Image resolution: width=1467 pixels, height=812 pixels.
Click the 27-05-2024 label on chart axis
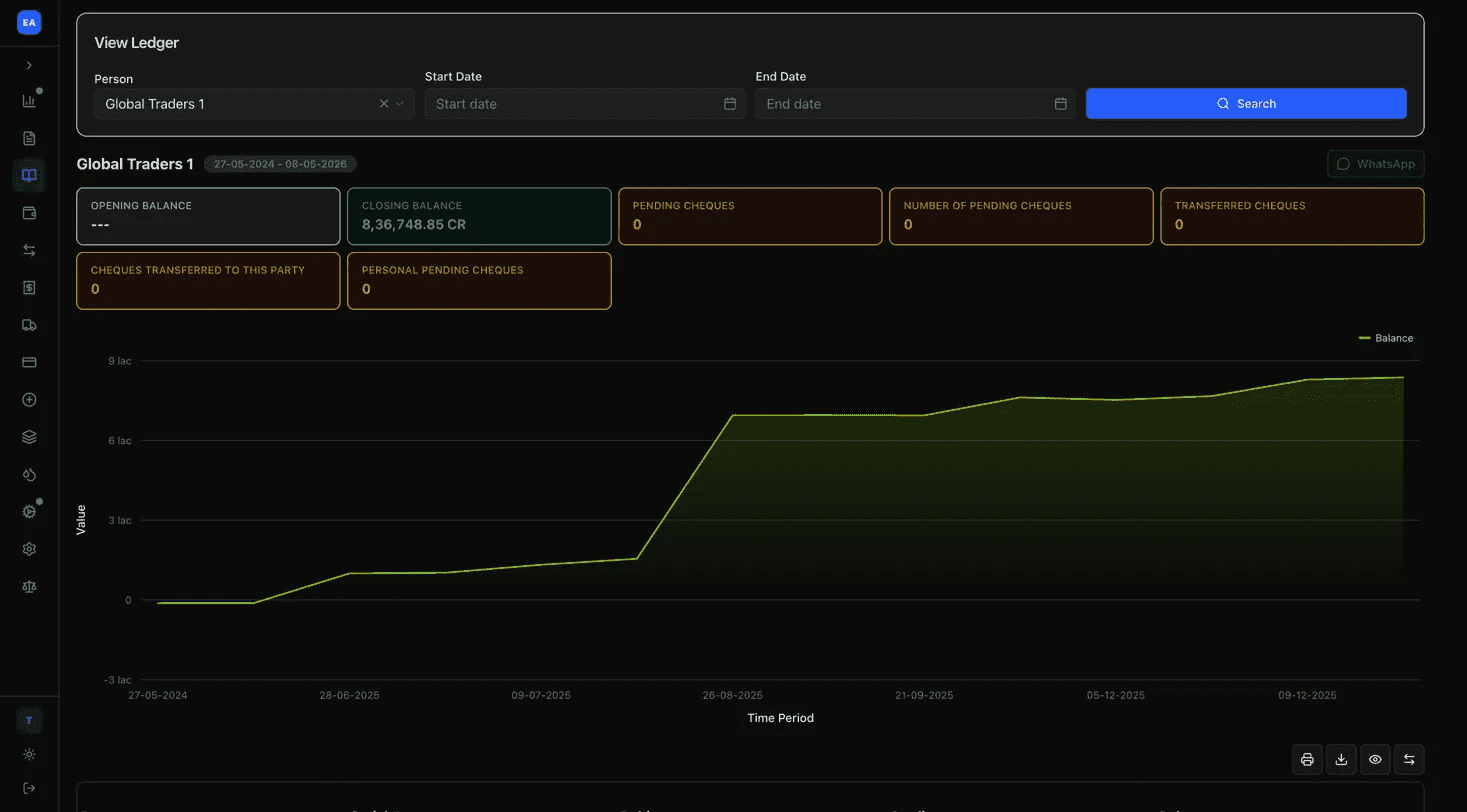pos(158,695)
